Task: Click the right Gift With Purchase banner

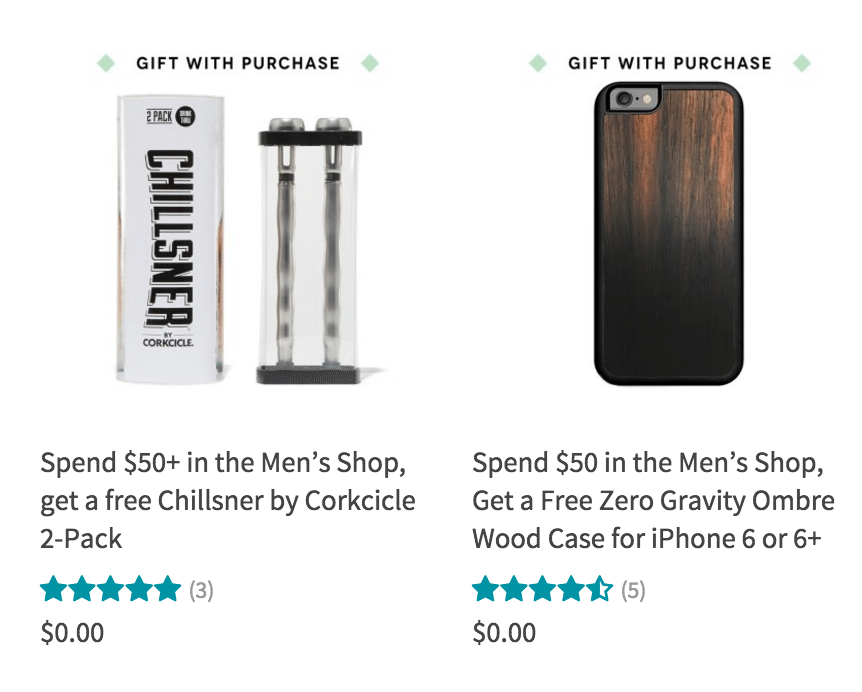Action: tap(670, 63)
